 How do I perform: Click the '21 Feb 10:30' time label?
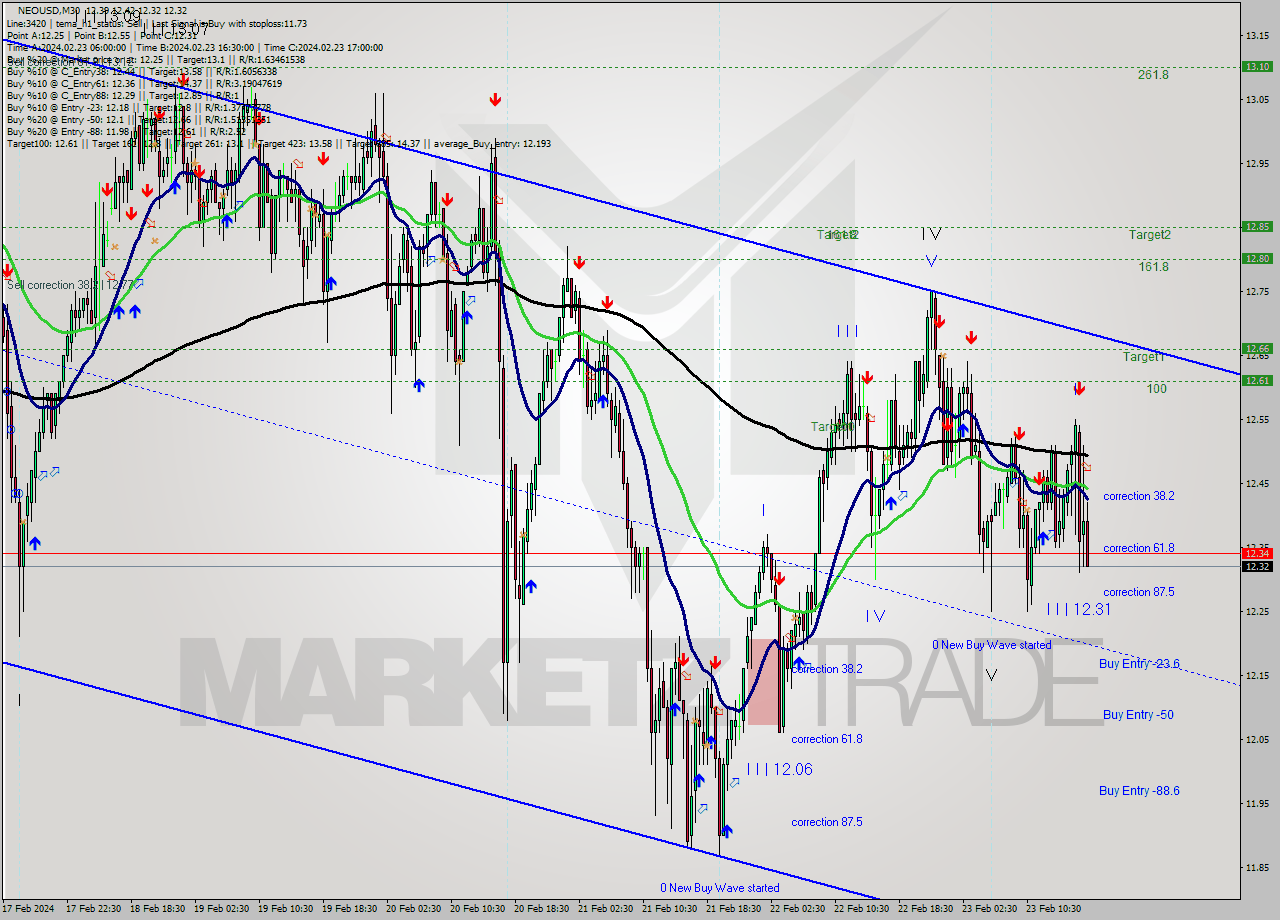[x=670, y=909]
